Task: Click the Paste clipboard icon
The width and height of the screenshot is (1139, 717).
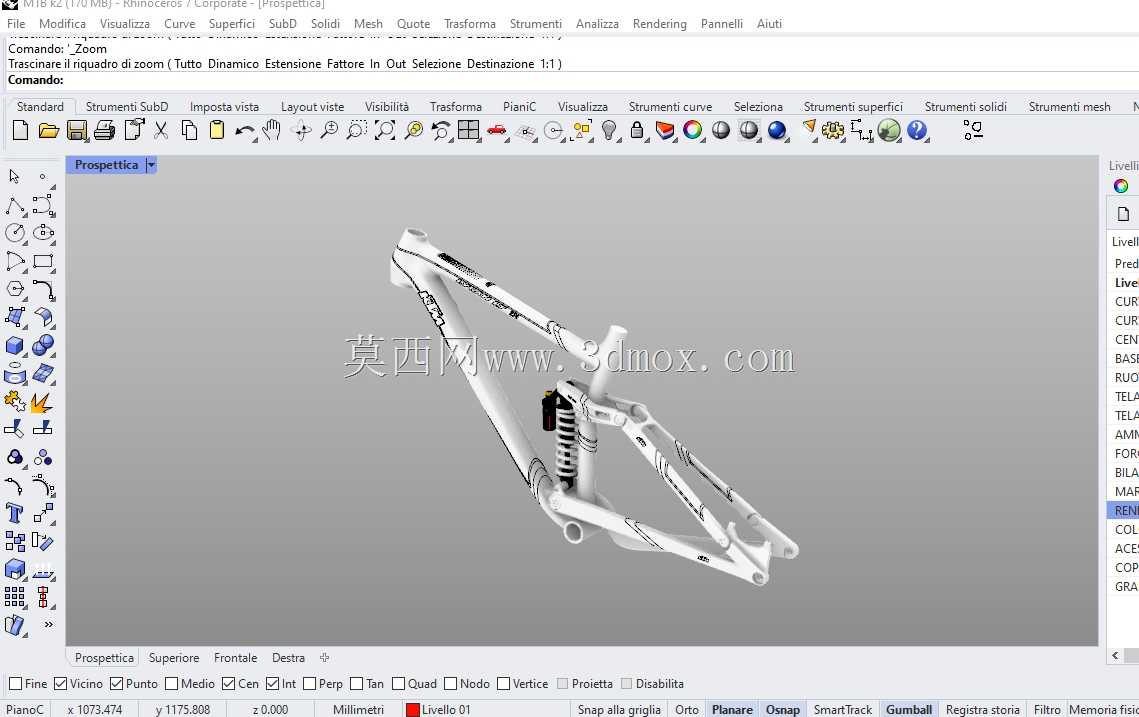Action: 216,131
